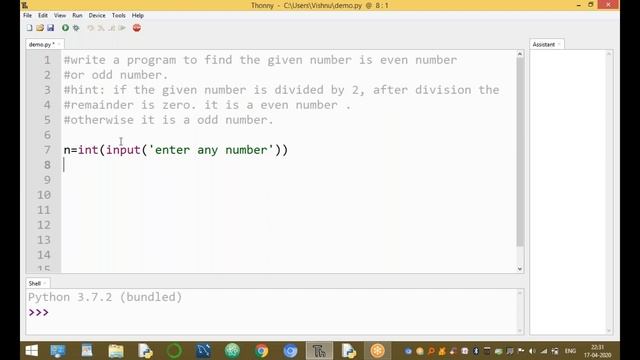Open the Windows Start button
Screen dimensions: 640x360
(31, 351)
